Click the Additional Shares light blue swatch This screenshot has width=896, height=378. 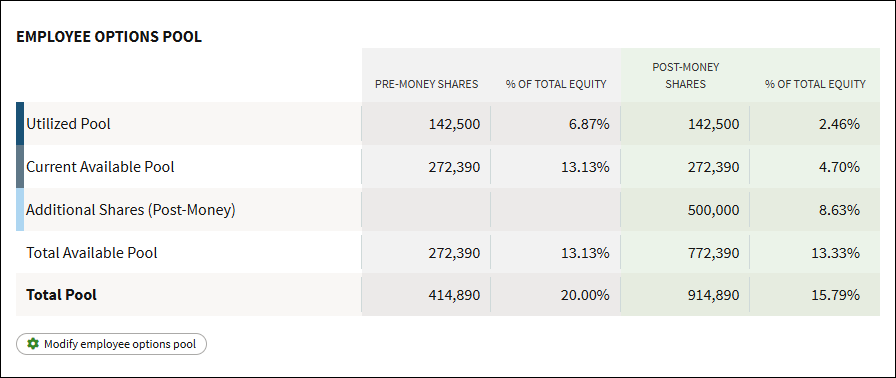coord(20,209)
